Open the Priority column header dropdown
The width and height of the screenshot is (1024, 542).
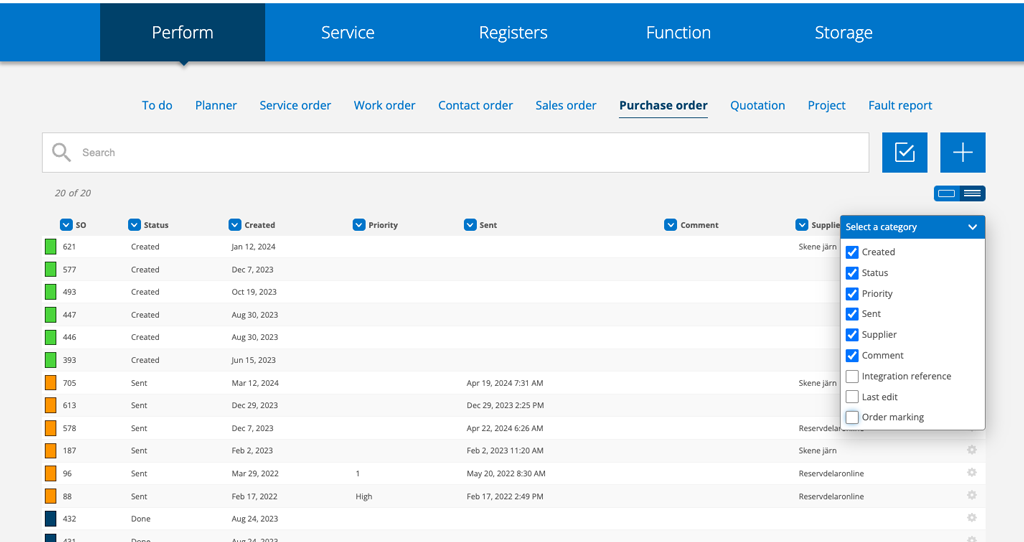[359, 225]
